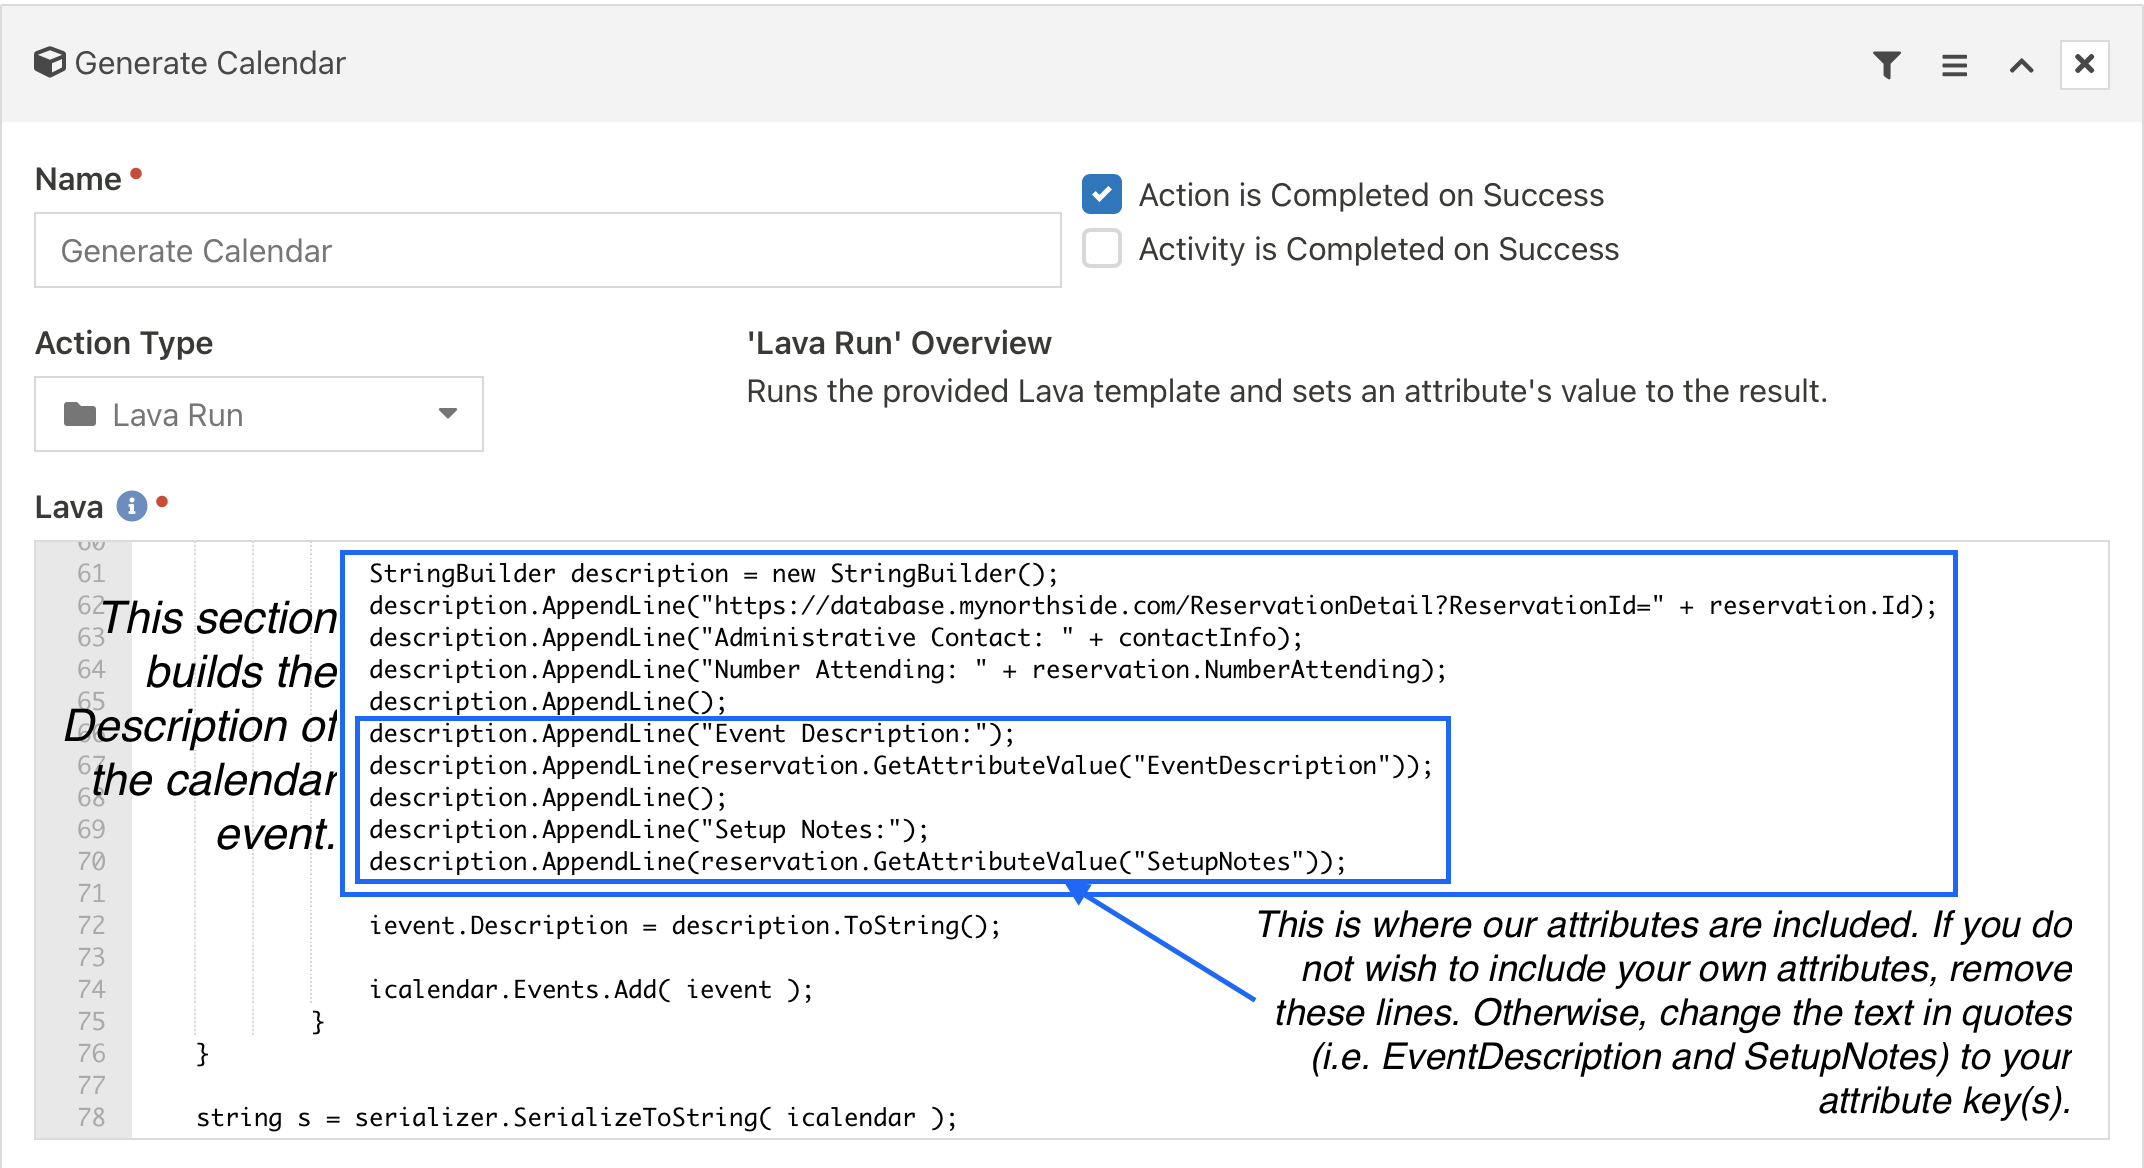This screenshot has height=1168, width=2144.
Task: Enable Activity is Completed on Success
Action: pyautogui.click(x=1101, y=248)
